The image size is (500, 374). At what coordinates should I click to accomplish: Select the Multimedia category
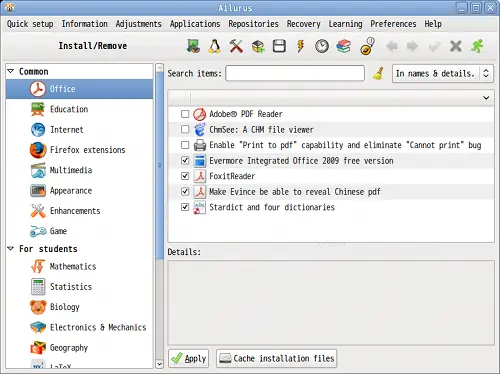click(79, 170)
